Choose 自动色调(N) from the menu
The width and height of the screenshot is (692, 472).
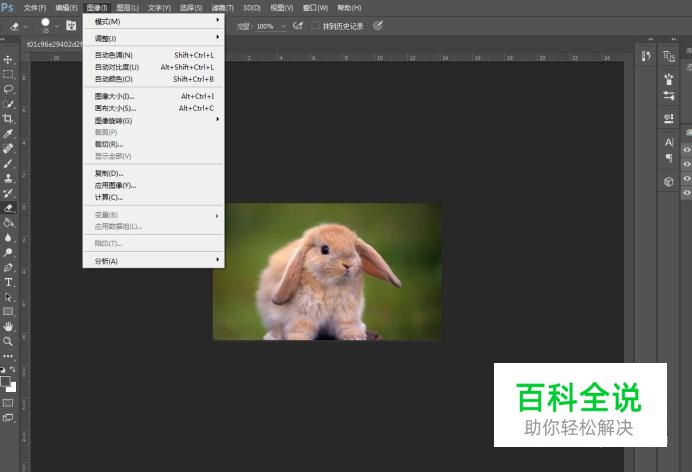click(x=113, y=55)
